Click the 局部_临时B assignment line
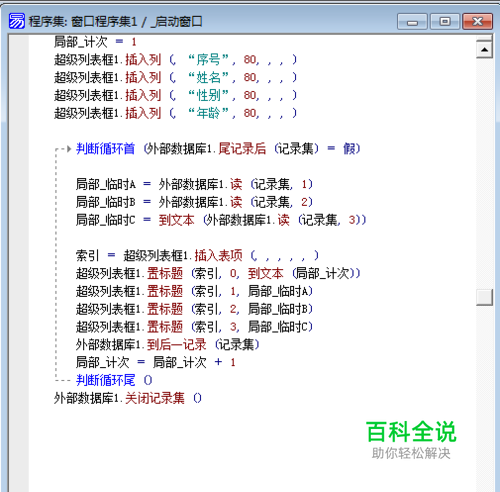500x492 pixels. point(194,202)
